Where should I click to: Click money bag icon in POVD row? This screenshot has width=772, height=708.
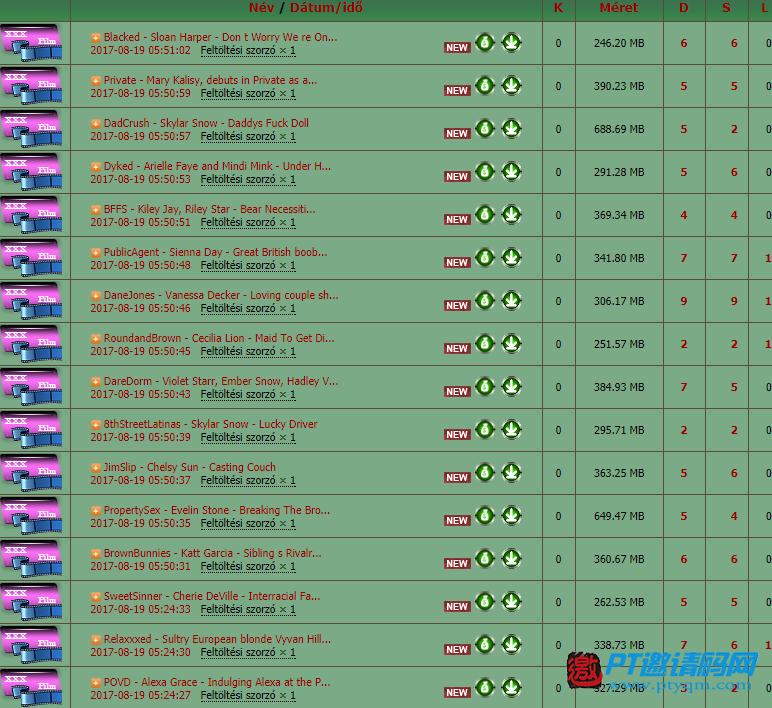pyautogui.click(x=485, y=687)
